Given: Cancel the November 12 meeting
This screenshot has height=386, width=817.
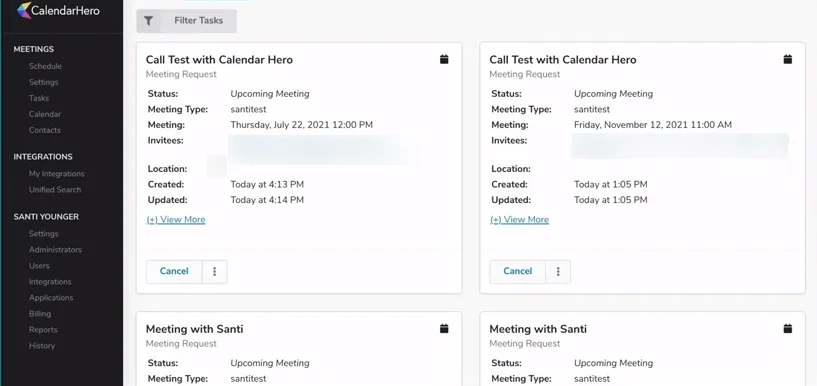Looking at the screenshot, I should 517,271.
